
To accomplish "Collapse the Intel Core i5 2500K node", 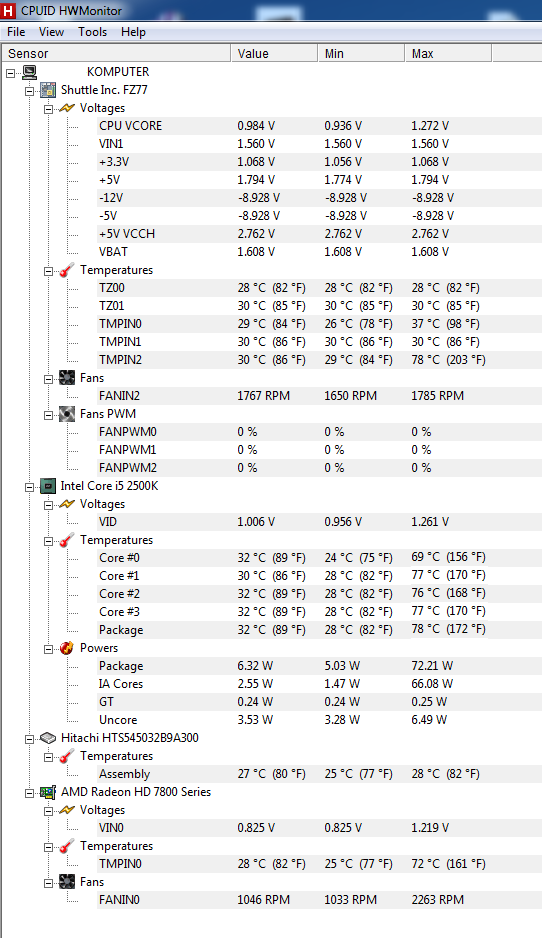I will (x=29, y=488).
